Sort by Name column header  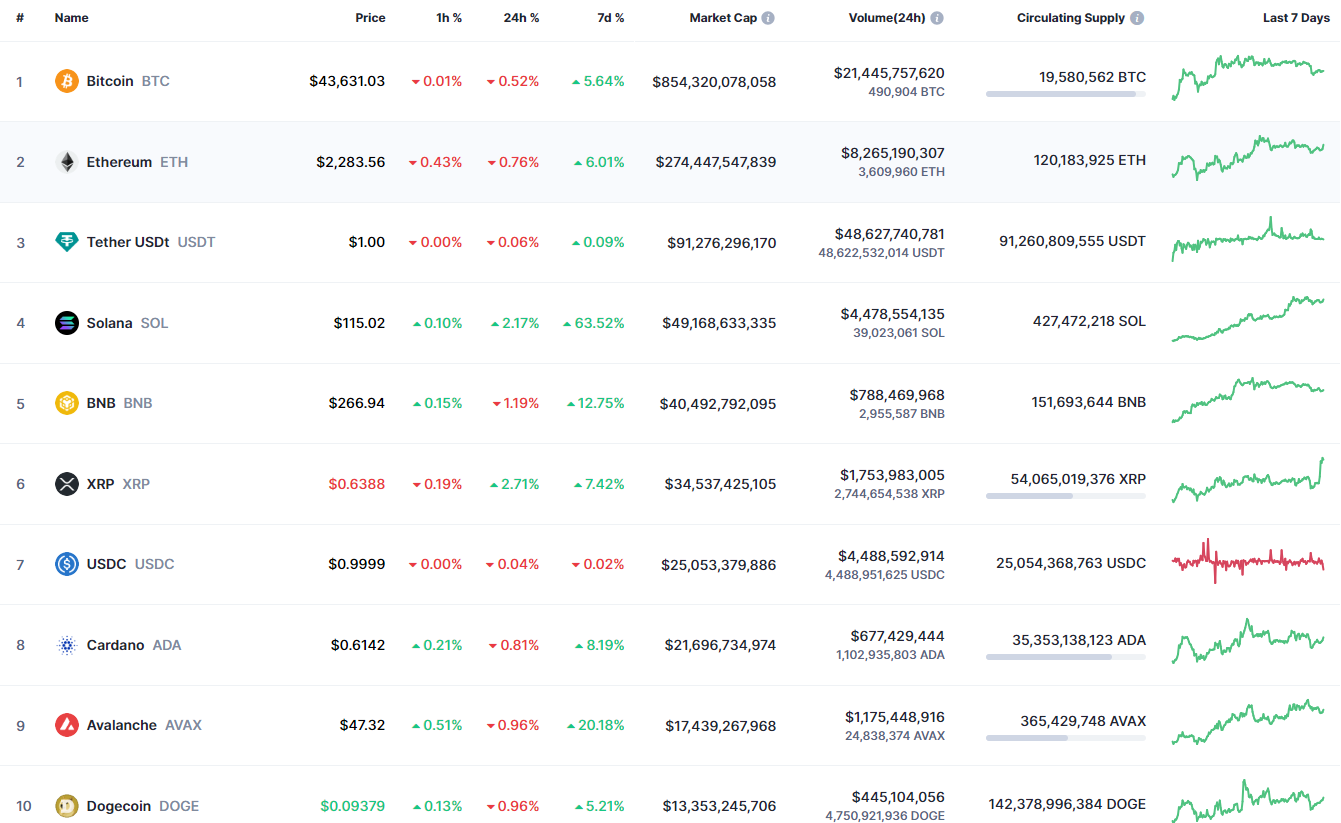(71, 18)
